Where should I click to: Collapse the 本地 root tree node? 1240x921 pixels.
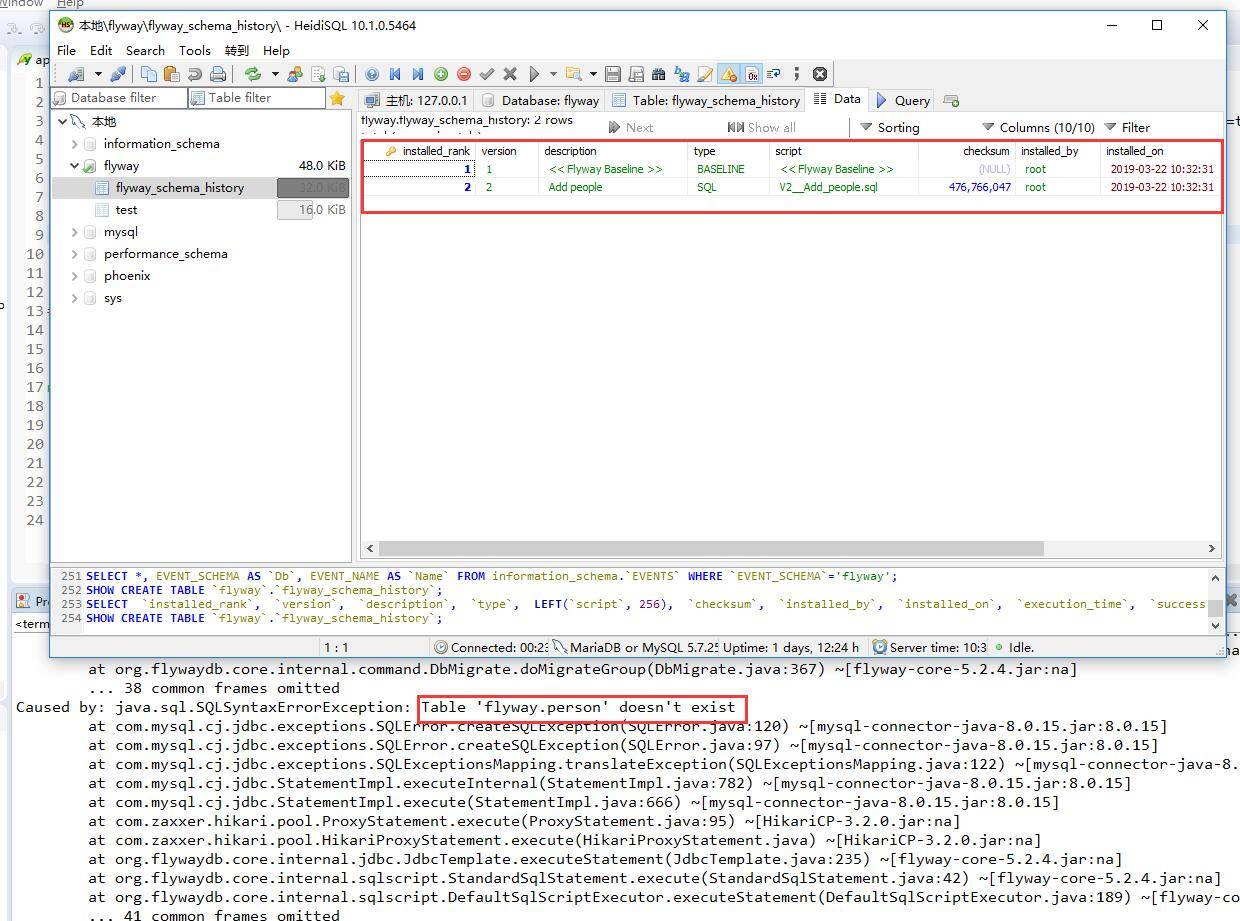(x=63, y=121)
